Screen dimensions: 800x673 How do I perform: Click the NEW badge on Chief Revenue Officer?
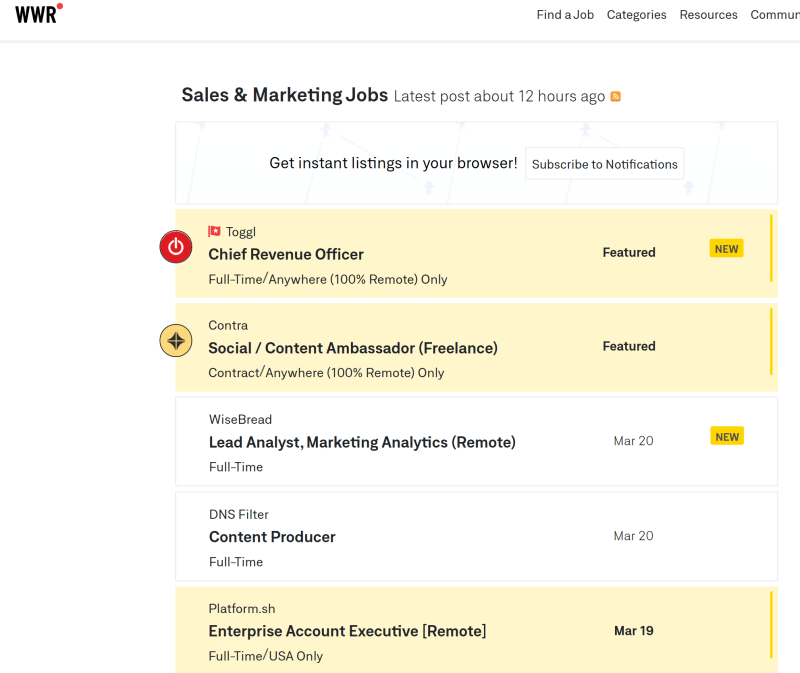click(727, 249)
